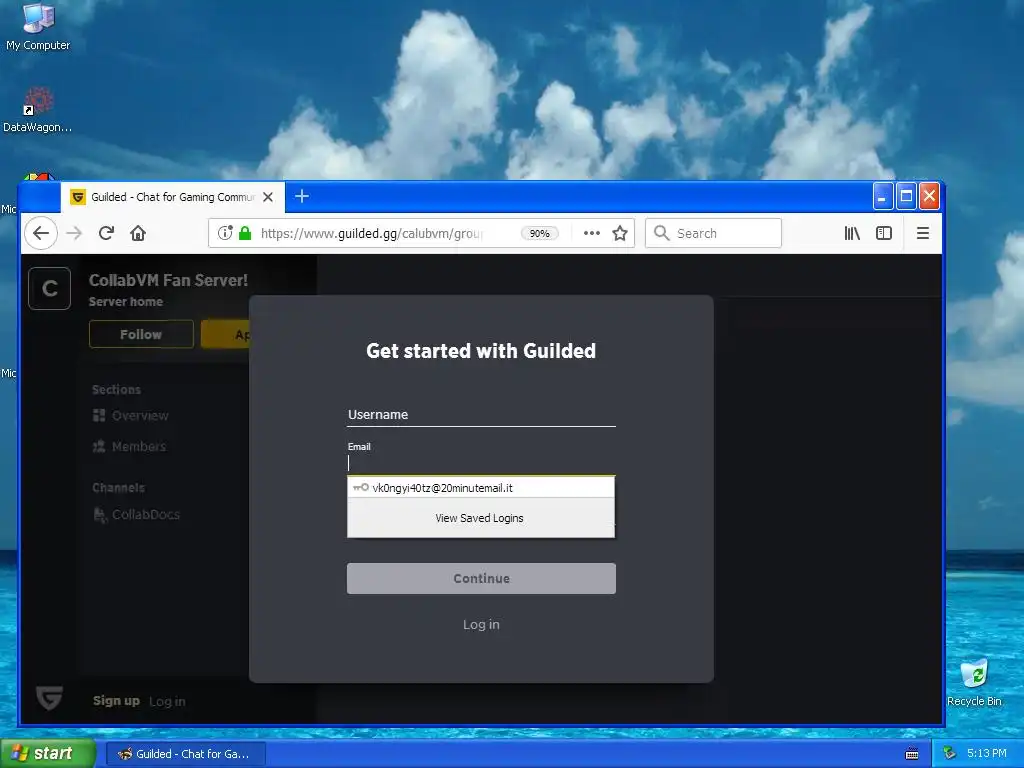Open page actions three-dot menu
1024x768 pixels.
[x=592, y=233]
